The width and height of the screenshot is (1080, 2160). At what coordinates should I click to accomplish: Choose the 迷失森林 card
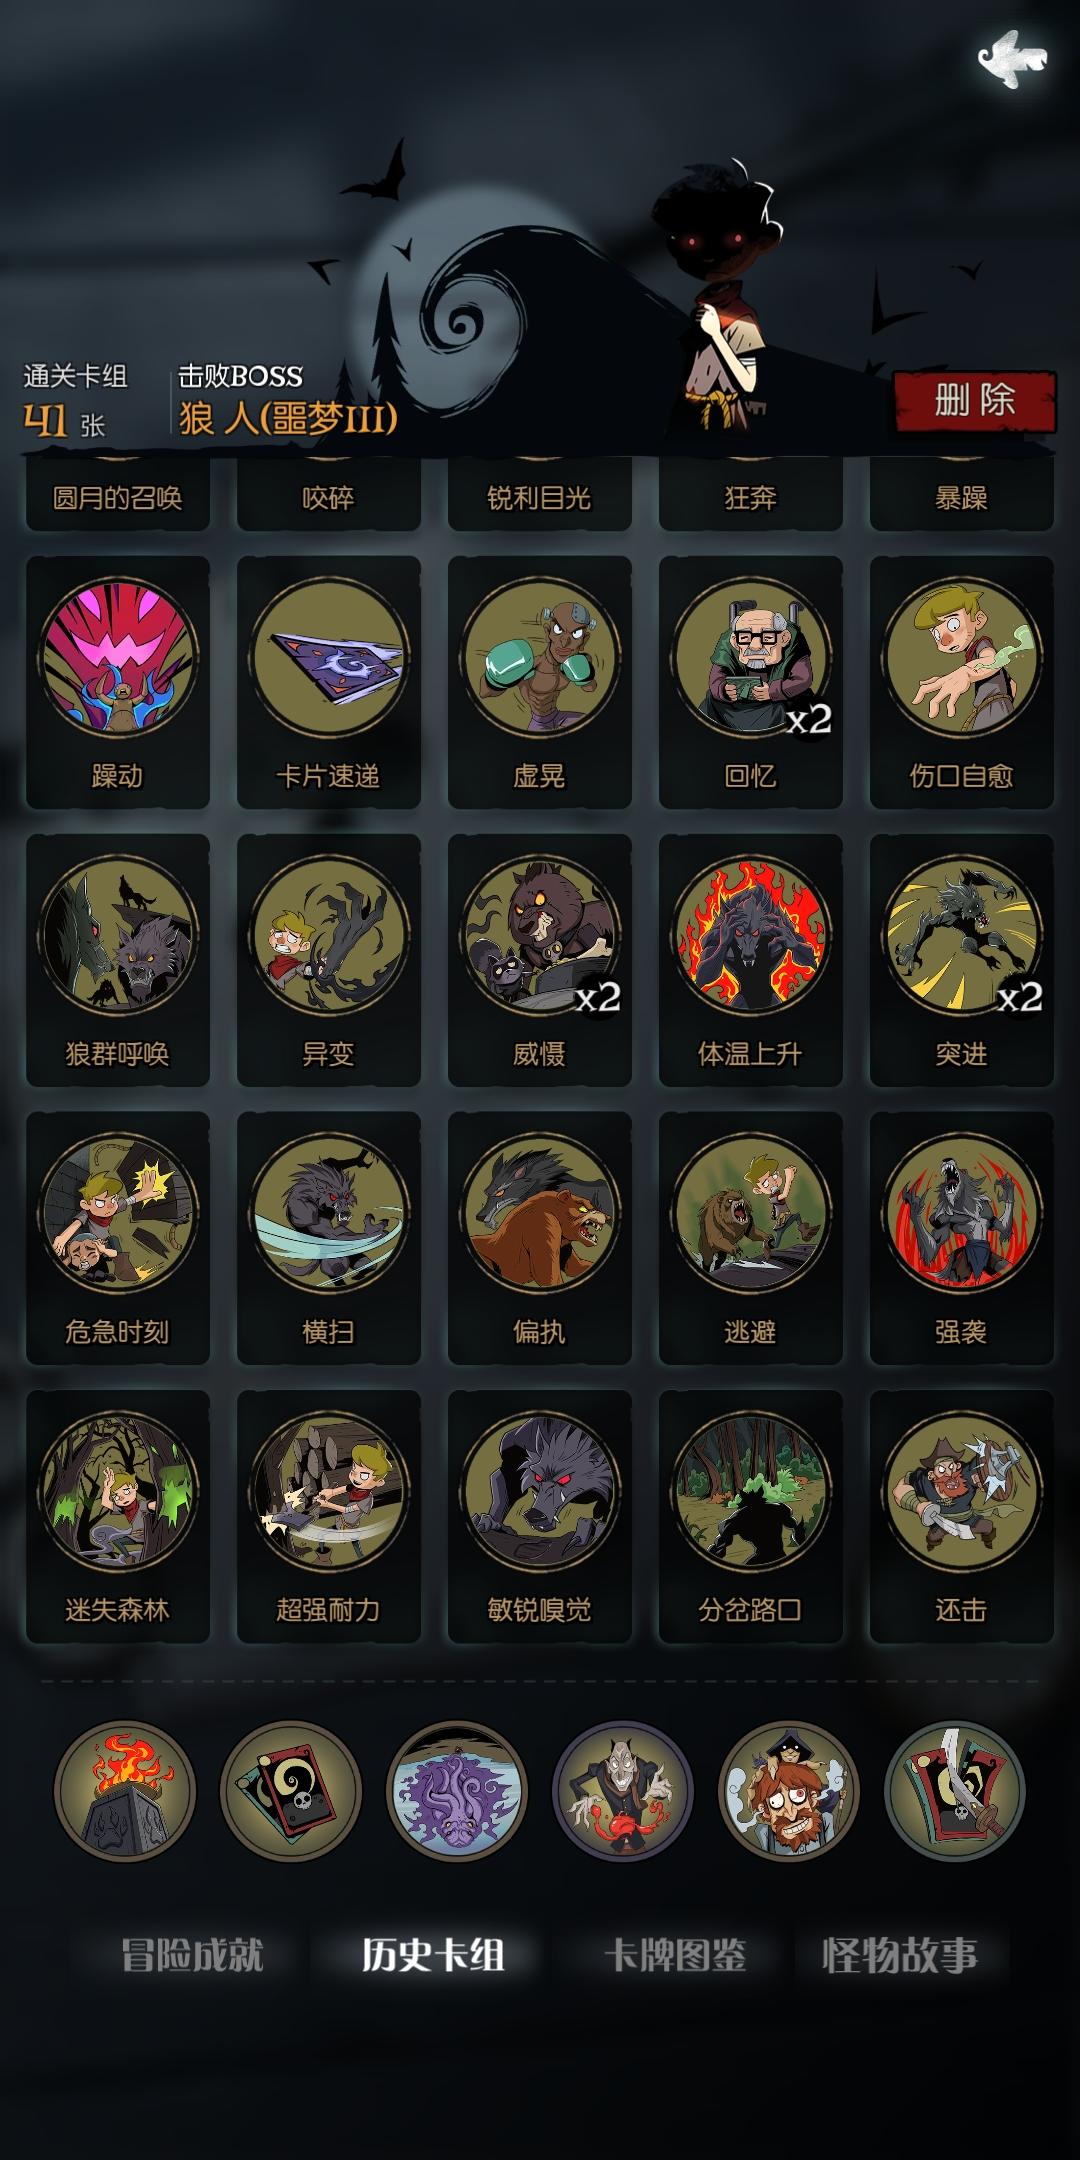tap(118, 1516)
